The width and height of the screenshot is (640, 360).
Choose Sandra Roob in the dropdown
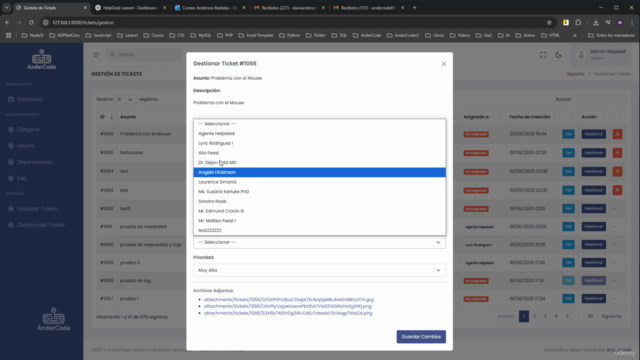(319, 201)
